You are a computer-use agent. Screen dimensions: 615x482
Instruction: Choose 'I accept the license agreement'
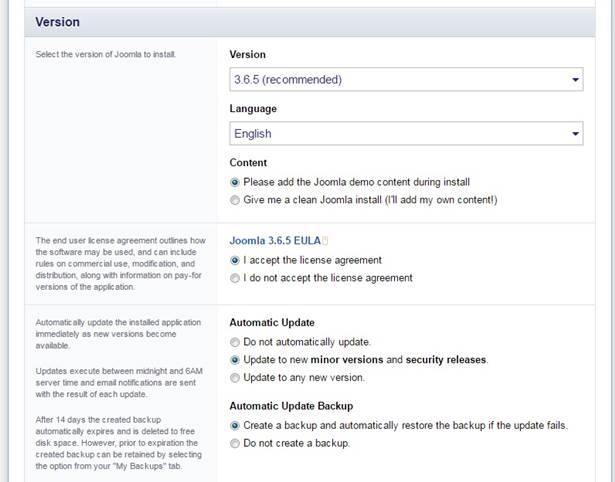point(235,260)
